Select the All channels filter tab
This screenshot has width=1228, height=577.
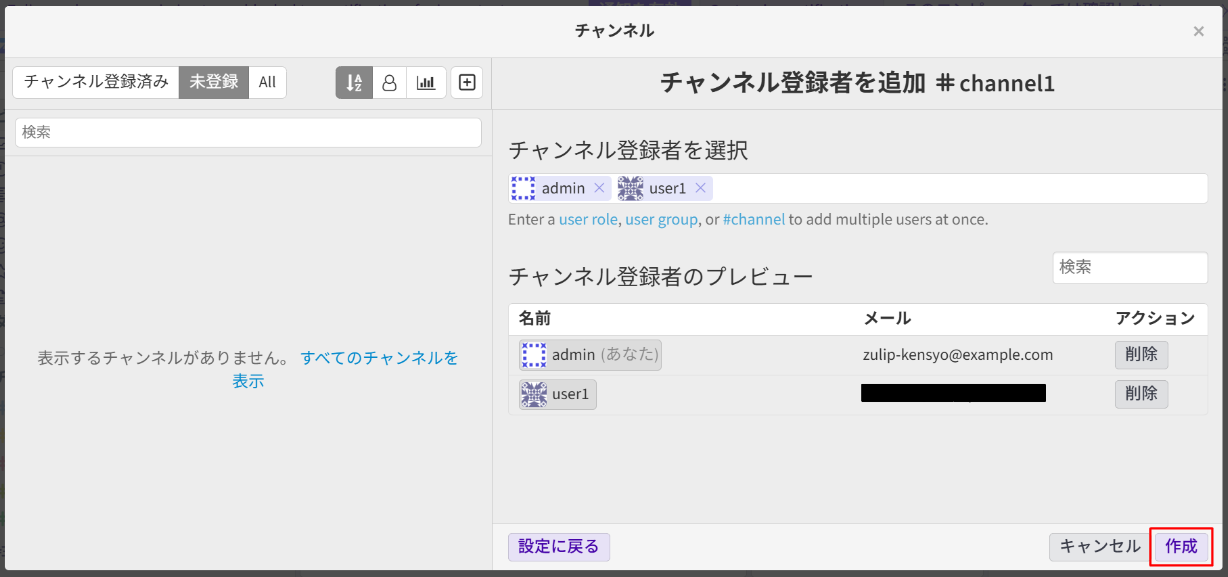coord(267,82)
